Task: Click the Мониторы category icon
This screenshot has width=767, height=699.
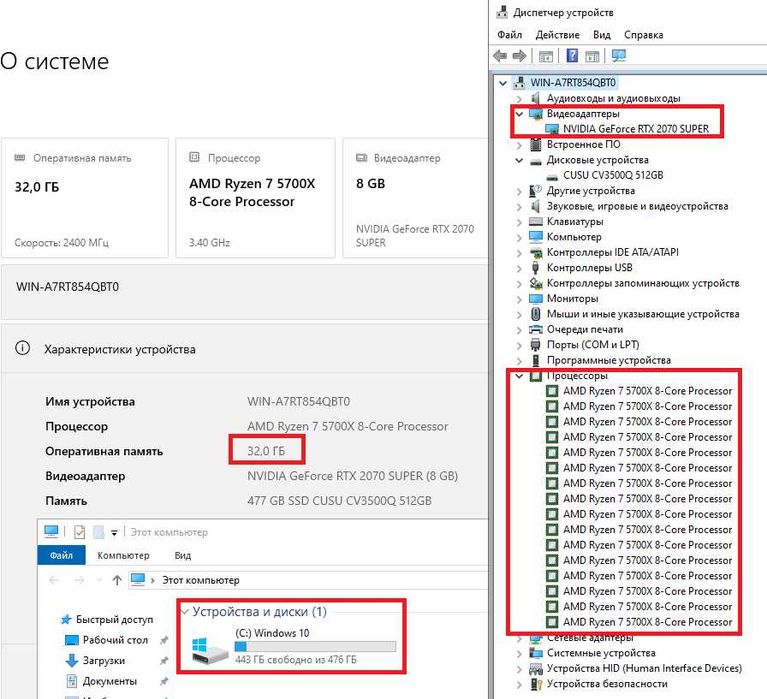Action: (536, 299)
